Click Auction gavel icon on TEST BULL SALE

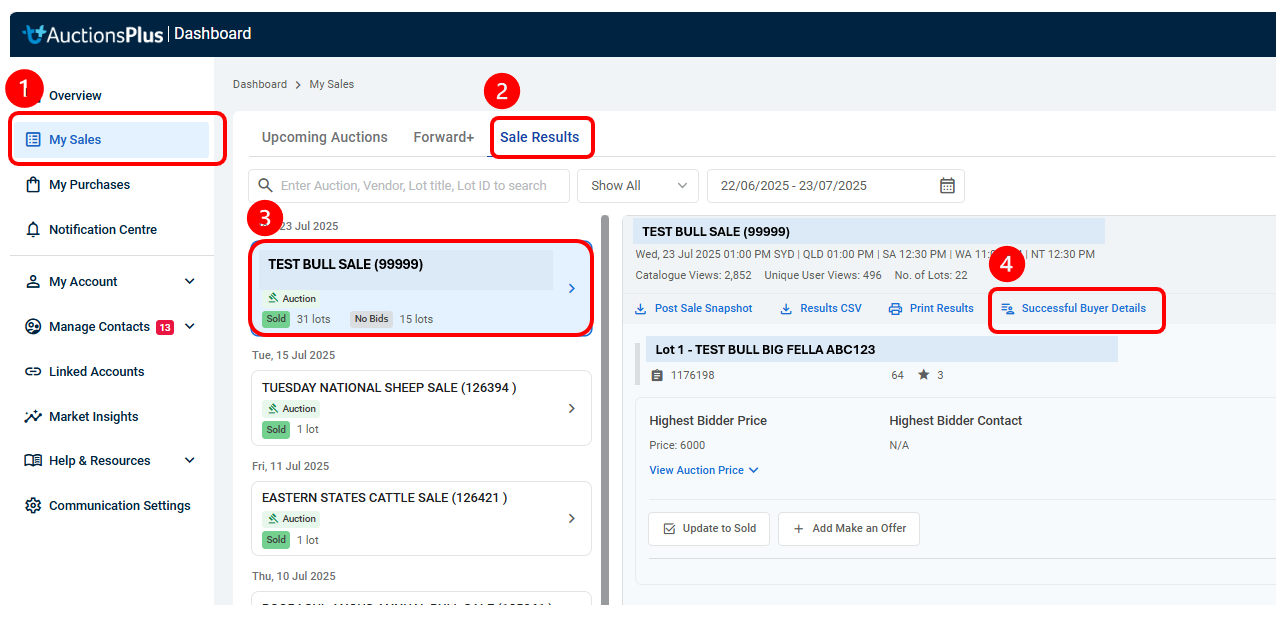[x=272, y=298]
